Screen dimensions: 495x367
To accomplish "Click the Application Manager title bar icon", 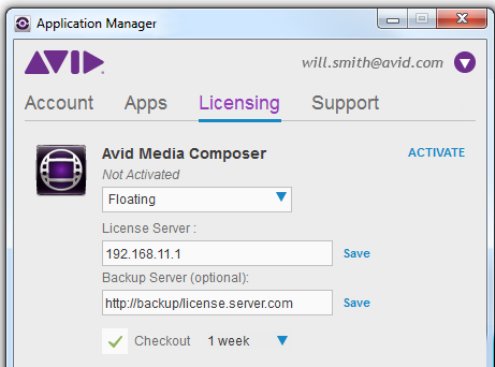I will click(22, 24).
